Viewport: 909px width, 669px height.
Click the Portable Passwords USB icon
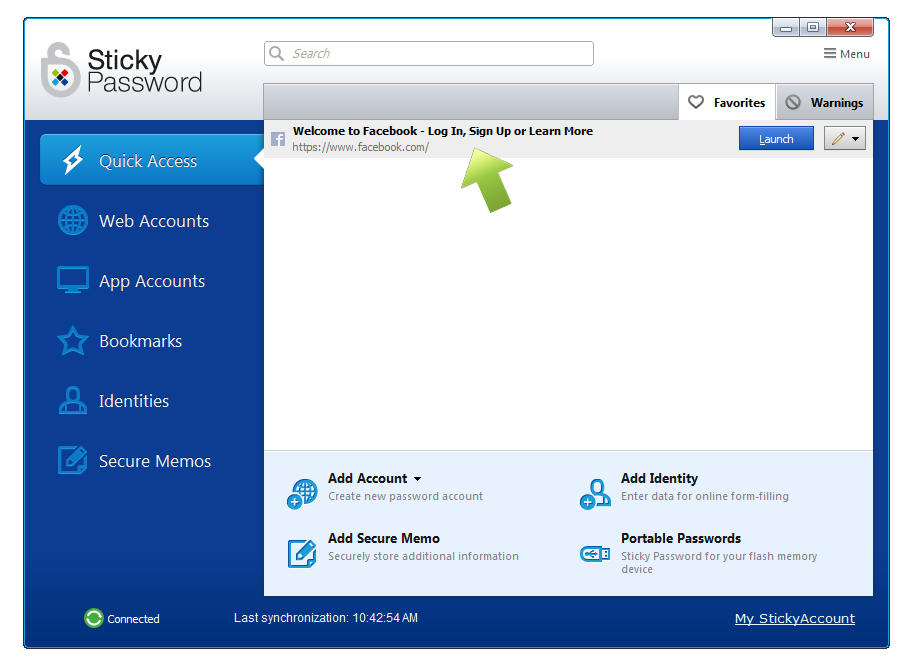click(595, 554)
